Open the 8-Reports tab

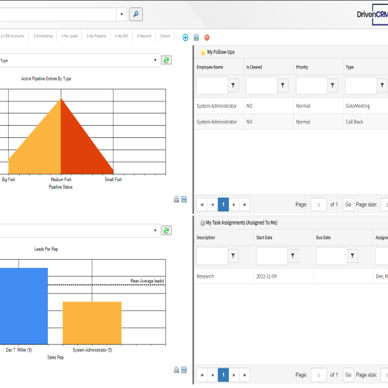(144, 36)
